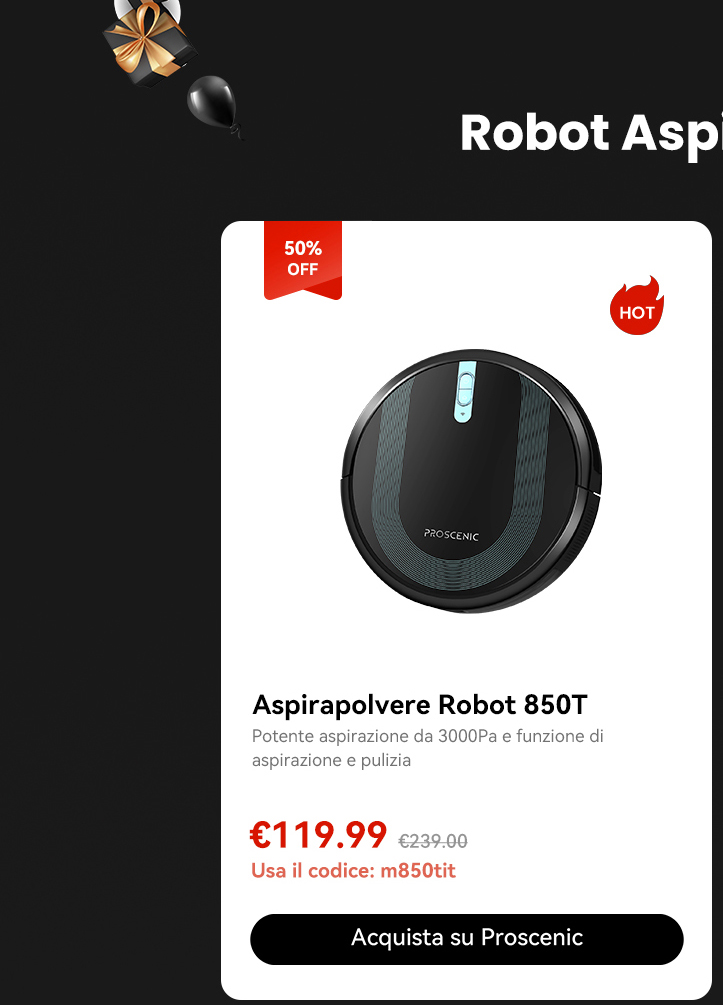Click the 'Potente aspirazione da 3000Pa' description line
The image size is (723, 1005).
tap(428, 736)
